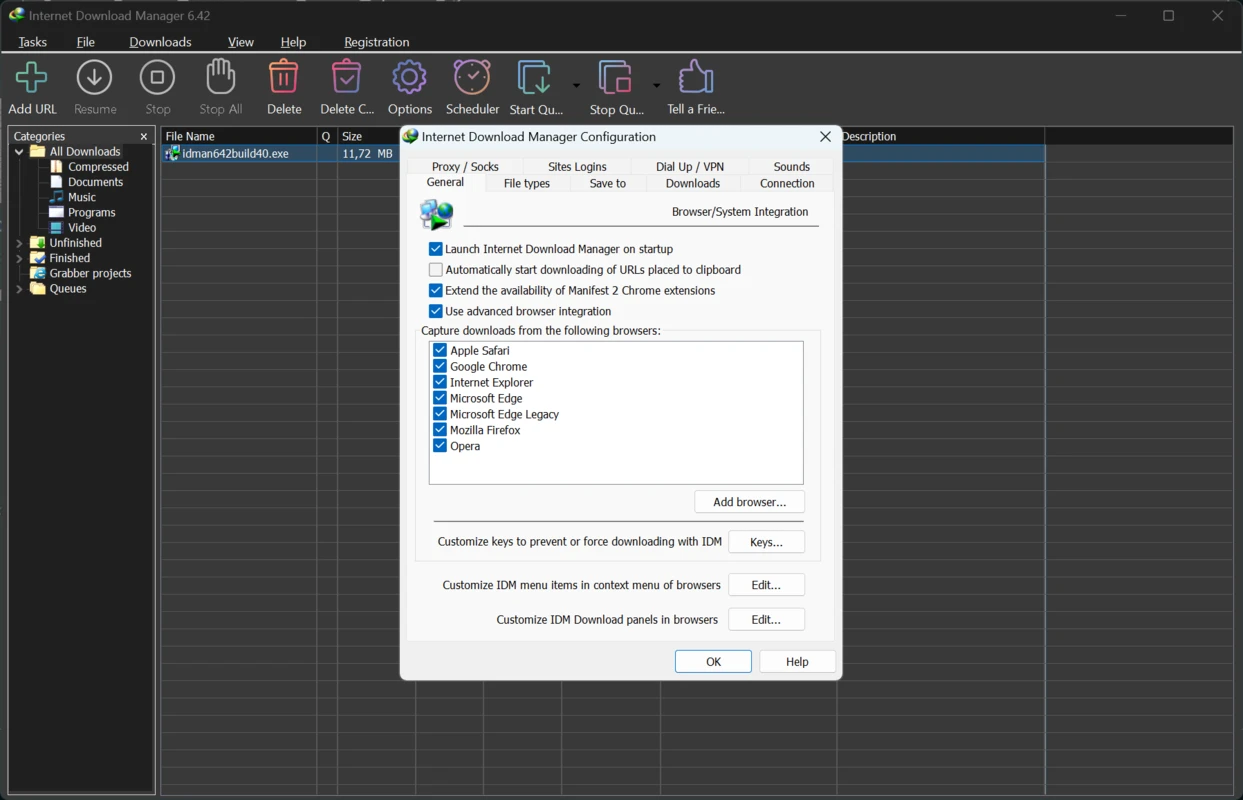Screen dimensions: 1243x800
Task: Switch to the Sounds tab
Action: click(x=791, y=167)
